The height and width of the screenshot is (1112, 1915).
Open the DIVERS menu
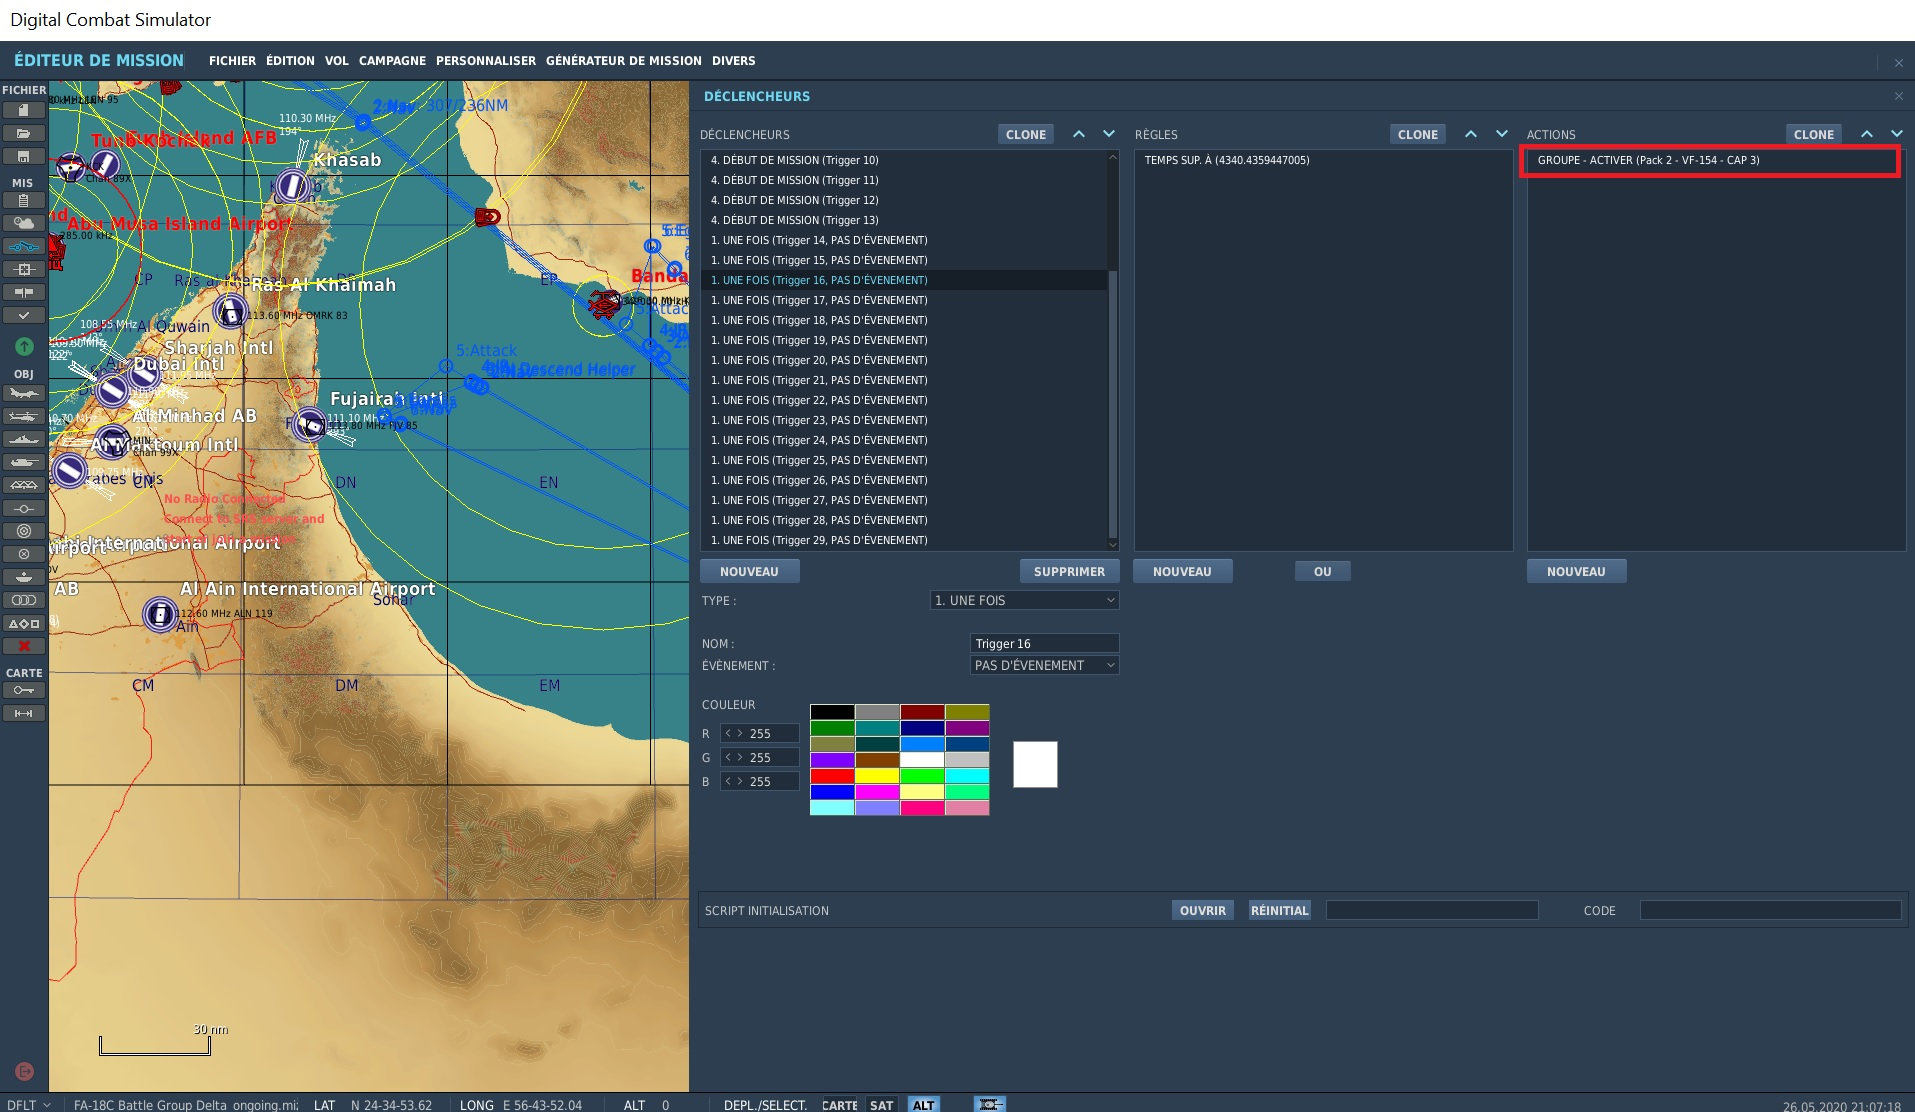734,61
